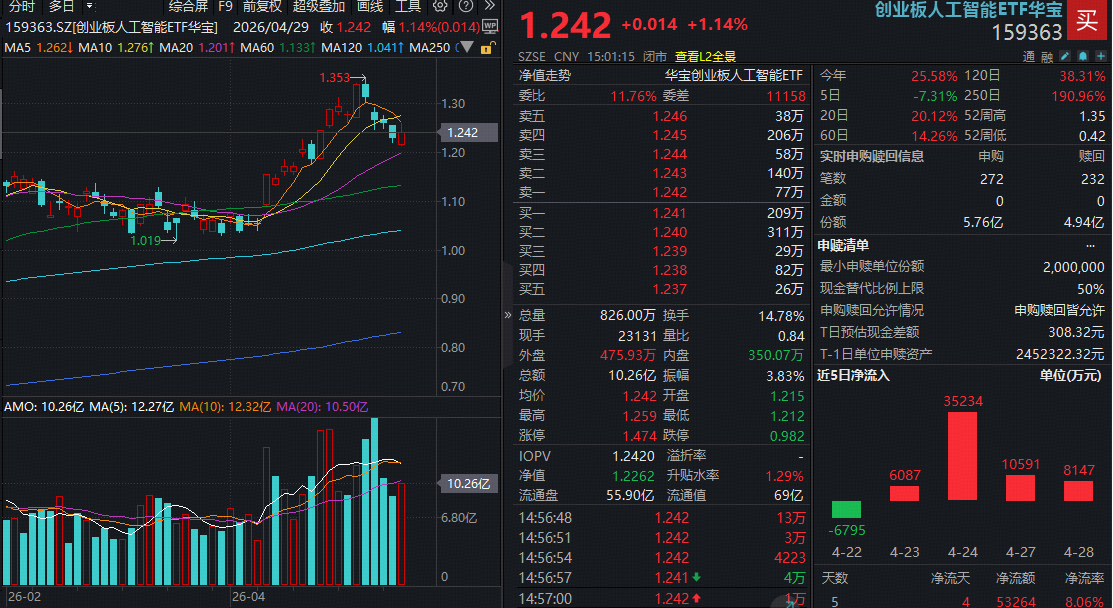
Task: Toggle 超级叠加 overlay option
Action: click(318, 6)
